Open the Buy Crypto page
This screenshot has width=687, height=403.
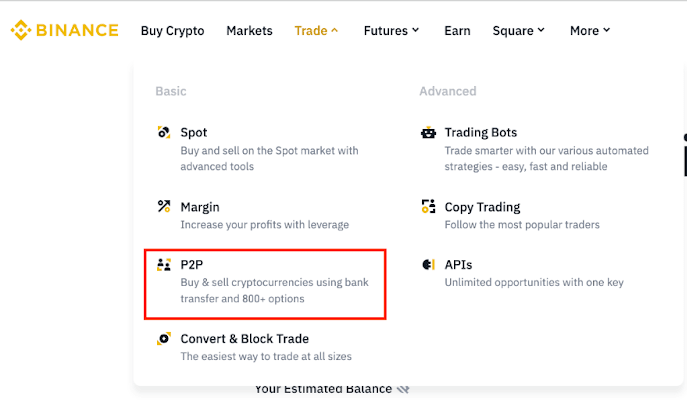click(x=172, y=31)
